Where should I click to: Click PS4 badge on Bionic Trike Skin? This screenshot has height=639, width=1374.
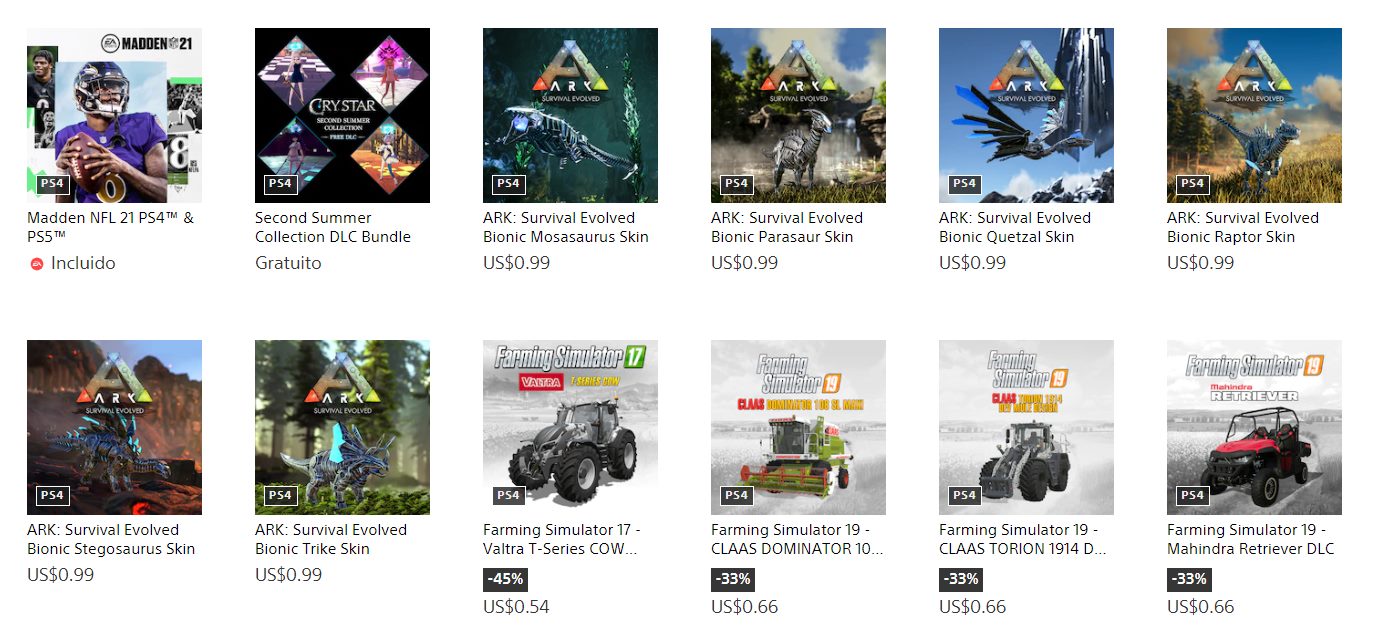point(280,496)
